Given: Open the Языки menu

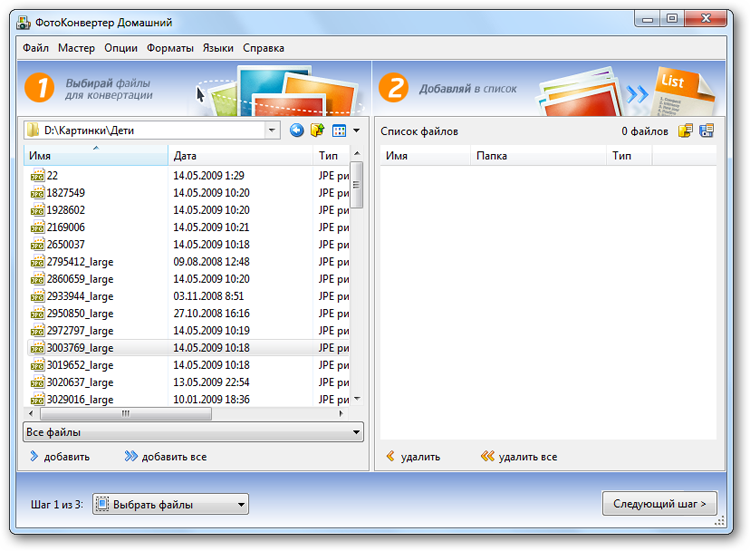Looking at the screenshot, I should [x=218, y=48].
